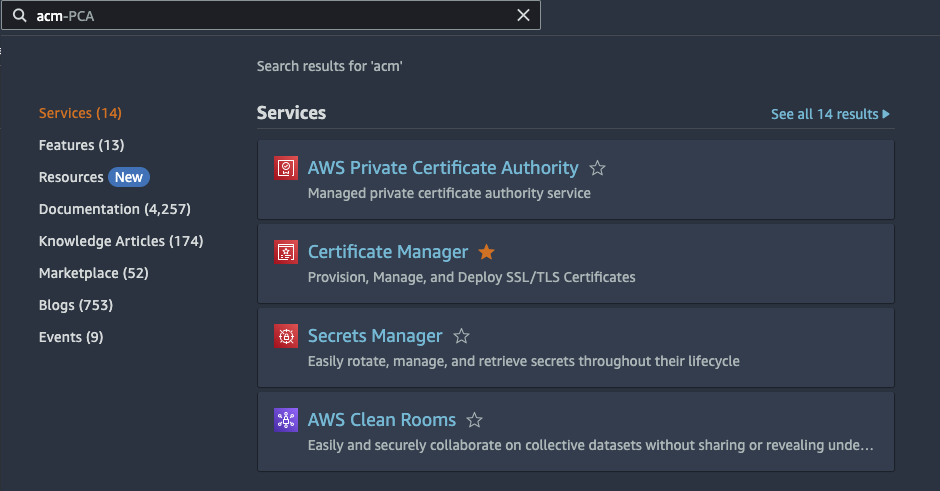940x491 pixels.
Task: Open Knowledge Articles (174) results
Action: pyautogui.click(x=120, y=241)
